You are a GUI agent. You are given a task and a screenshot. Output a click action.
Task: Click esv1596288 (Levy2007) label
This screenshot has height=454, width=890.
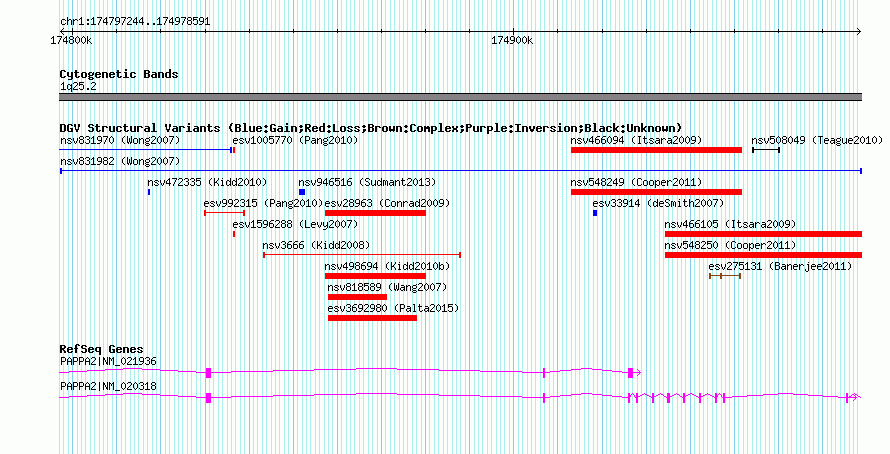coord(295,224)
